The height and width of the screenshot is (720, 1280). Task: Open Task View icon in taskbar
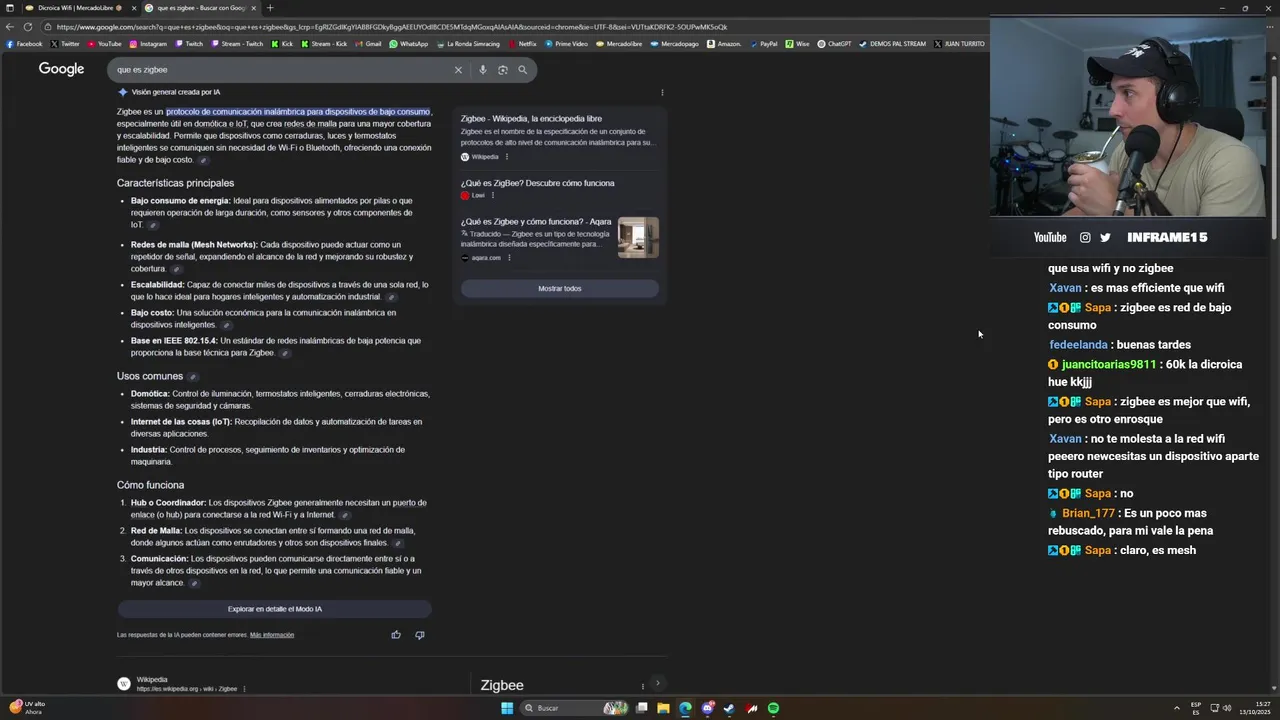pos(641,708)
